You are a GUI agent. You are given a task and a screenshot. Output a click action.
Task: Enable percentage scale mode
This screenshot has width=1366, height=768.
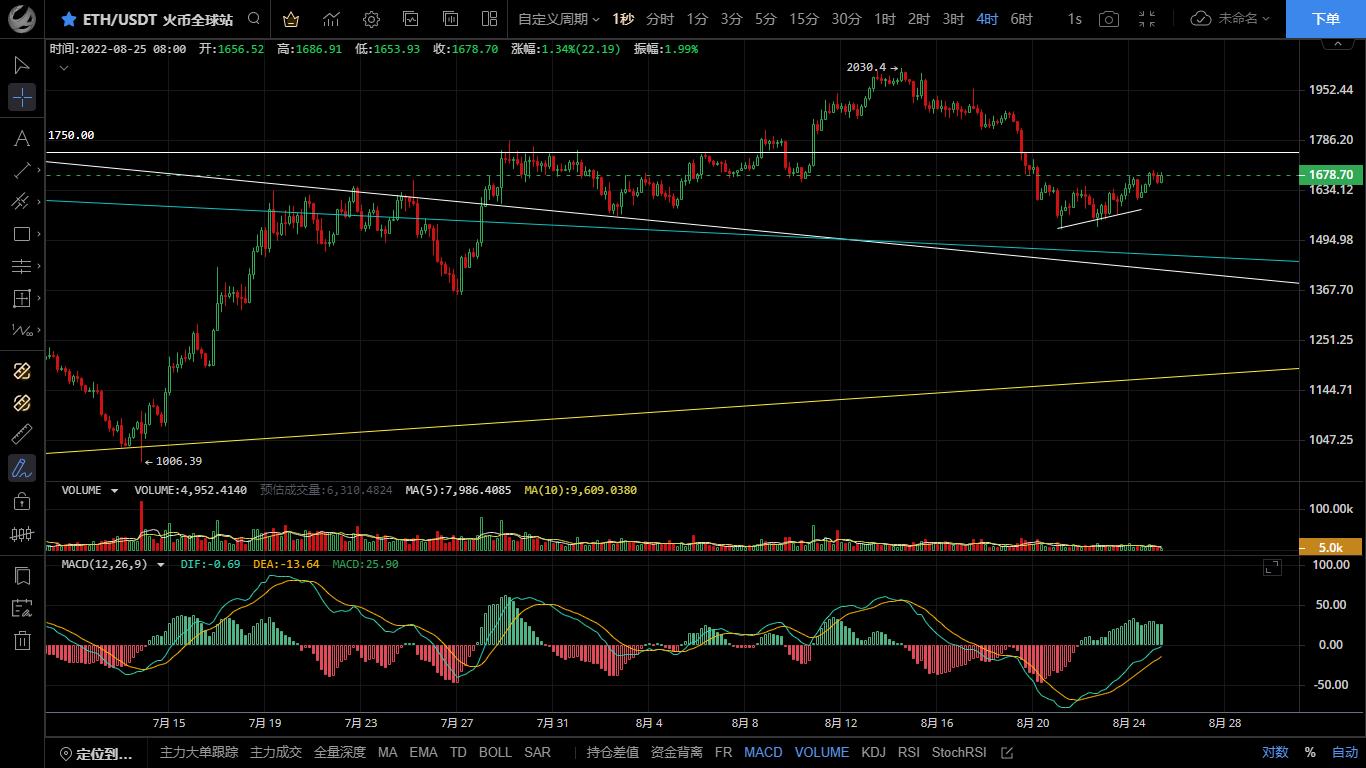coord(1310,752)
